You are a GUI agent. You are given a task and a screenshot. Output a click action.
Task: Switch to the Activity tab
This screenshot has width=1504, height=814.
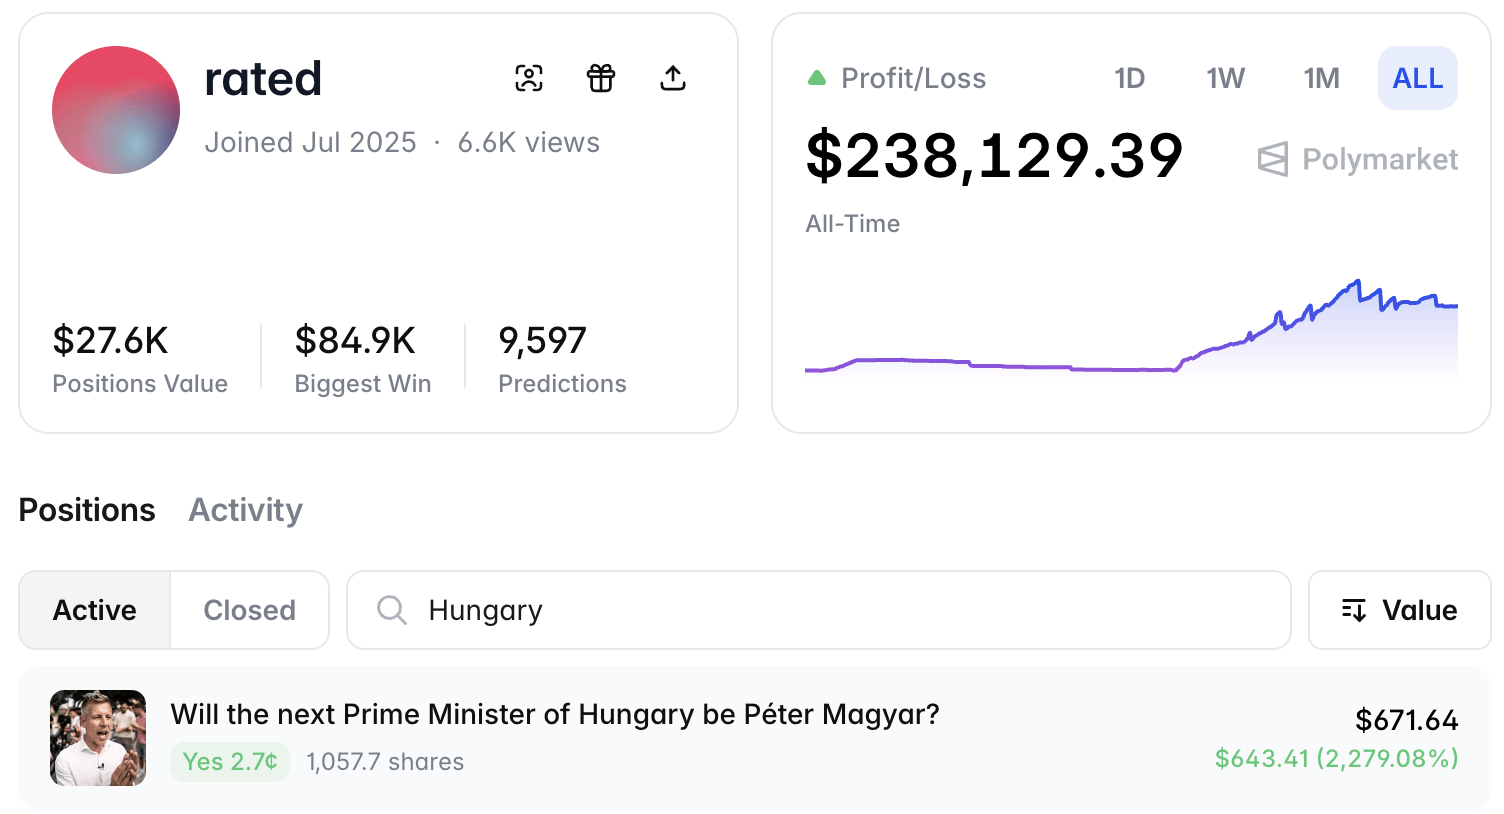(x=245, y=510)
